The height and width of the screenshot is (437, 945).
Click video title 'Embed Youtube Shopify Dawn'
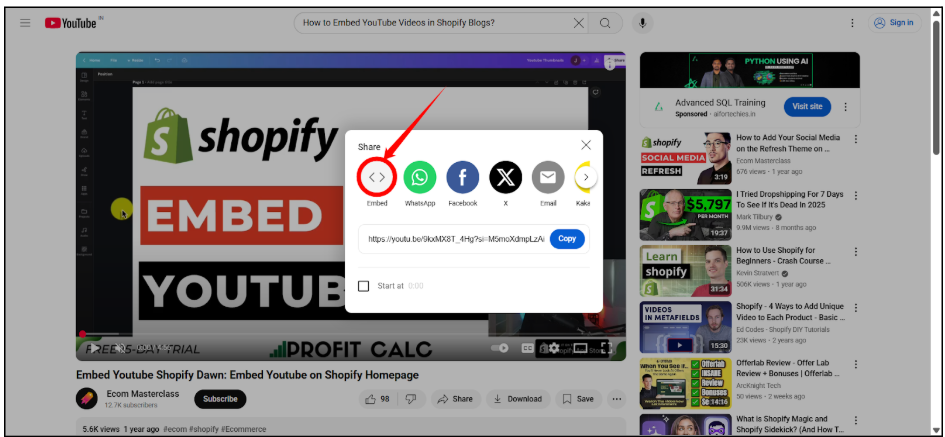click(247, 375)
